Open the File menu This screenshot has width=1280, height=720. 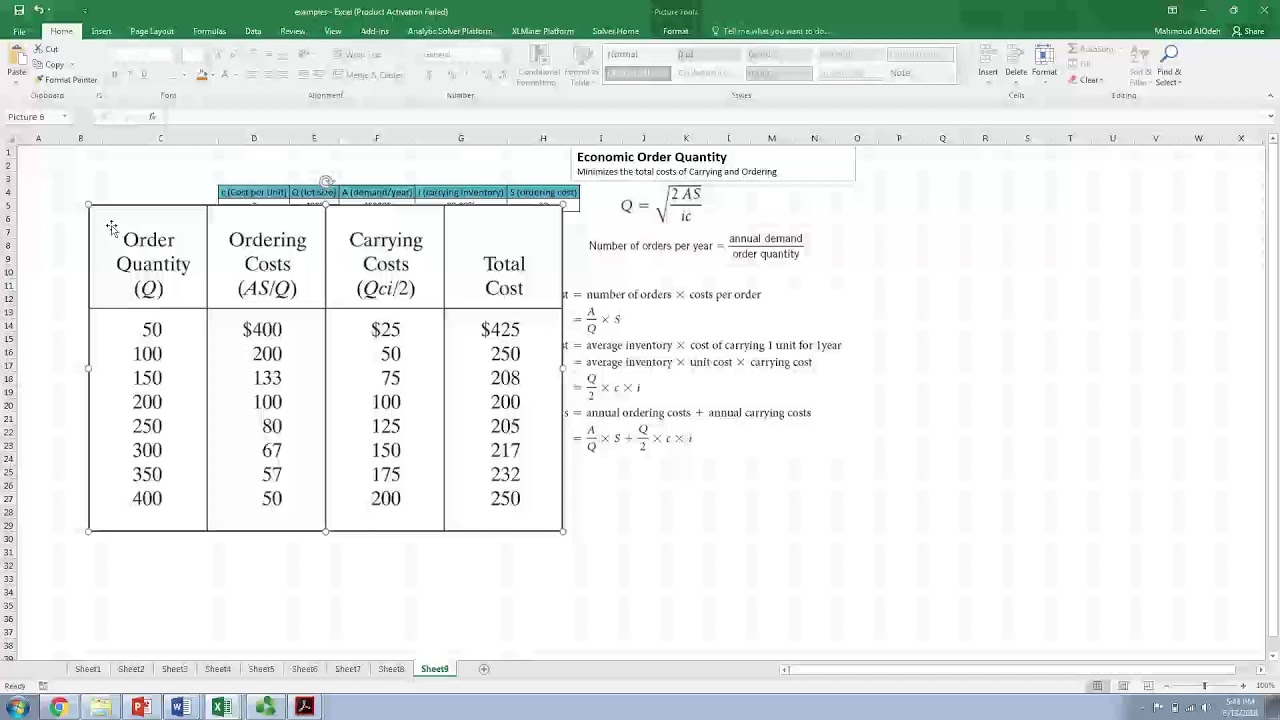point(19,31)
